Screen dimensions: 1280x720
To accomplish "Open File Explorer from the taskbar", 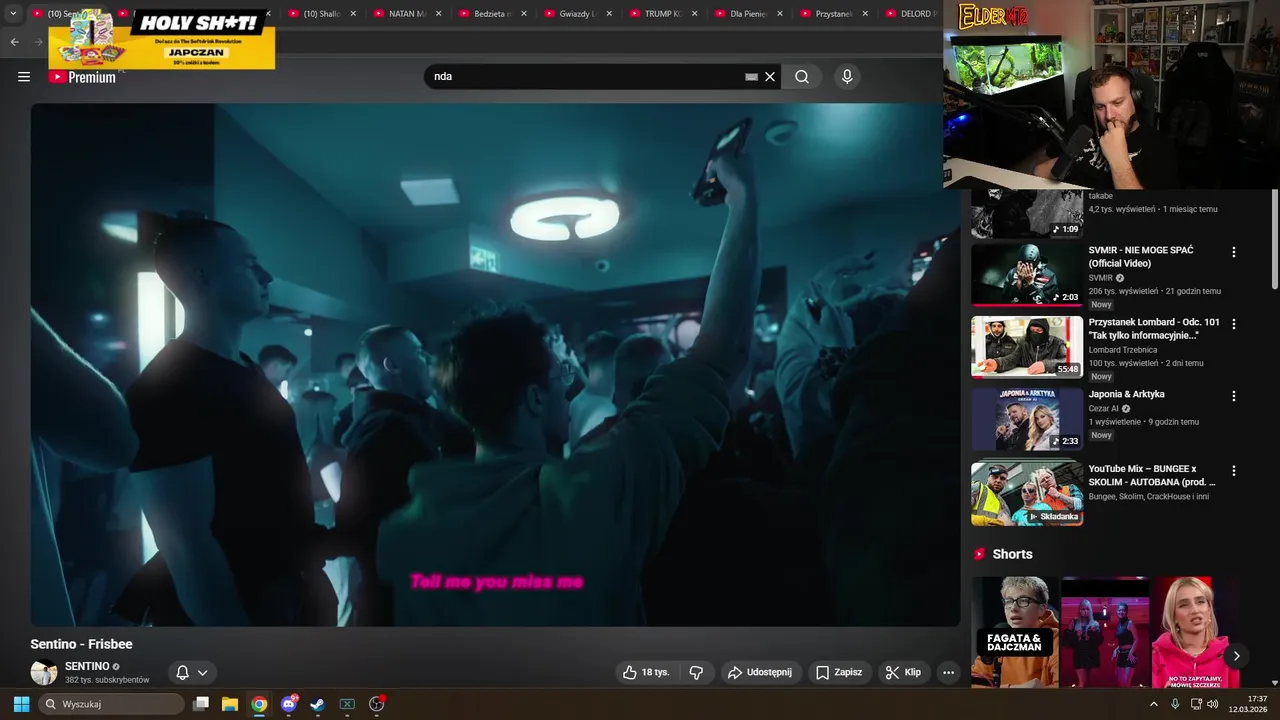I will click(230, 704).
